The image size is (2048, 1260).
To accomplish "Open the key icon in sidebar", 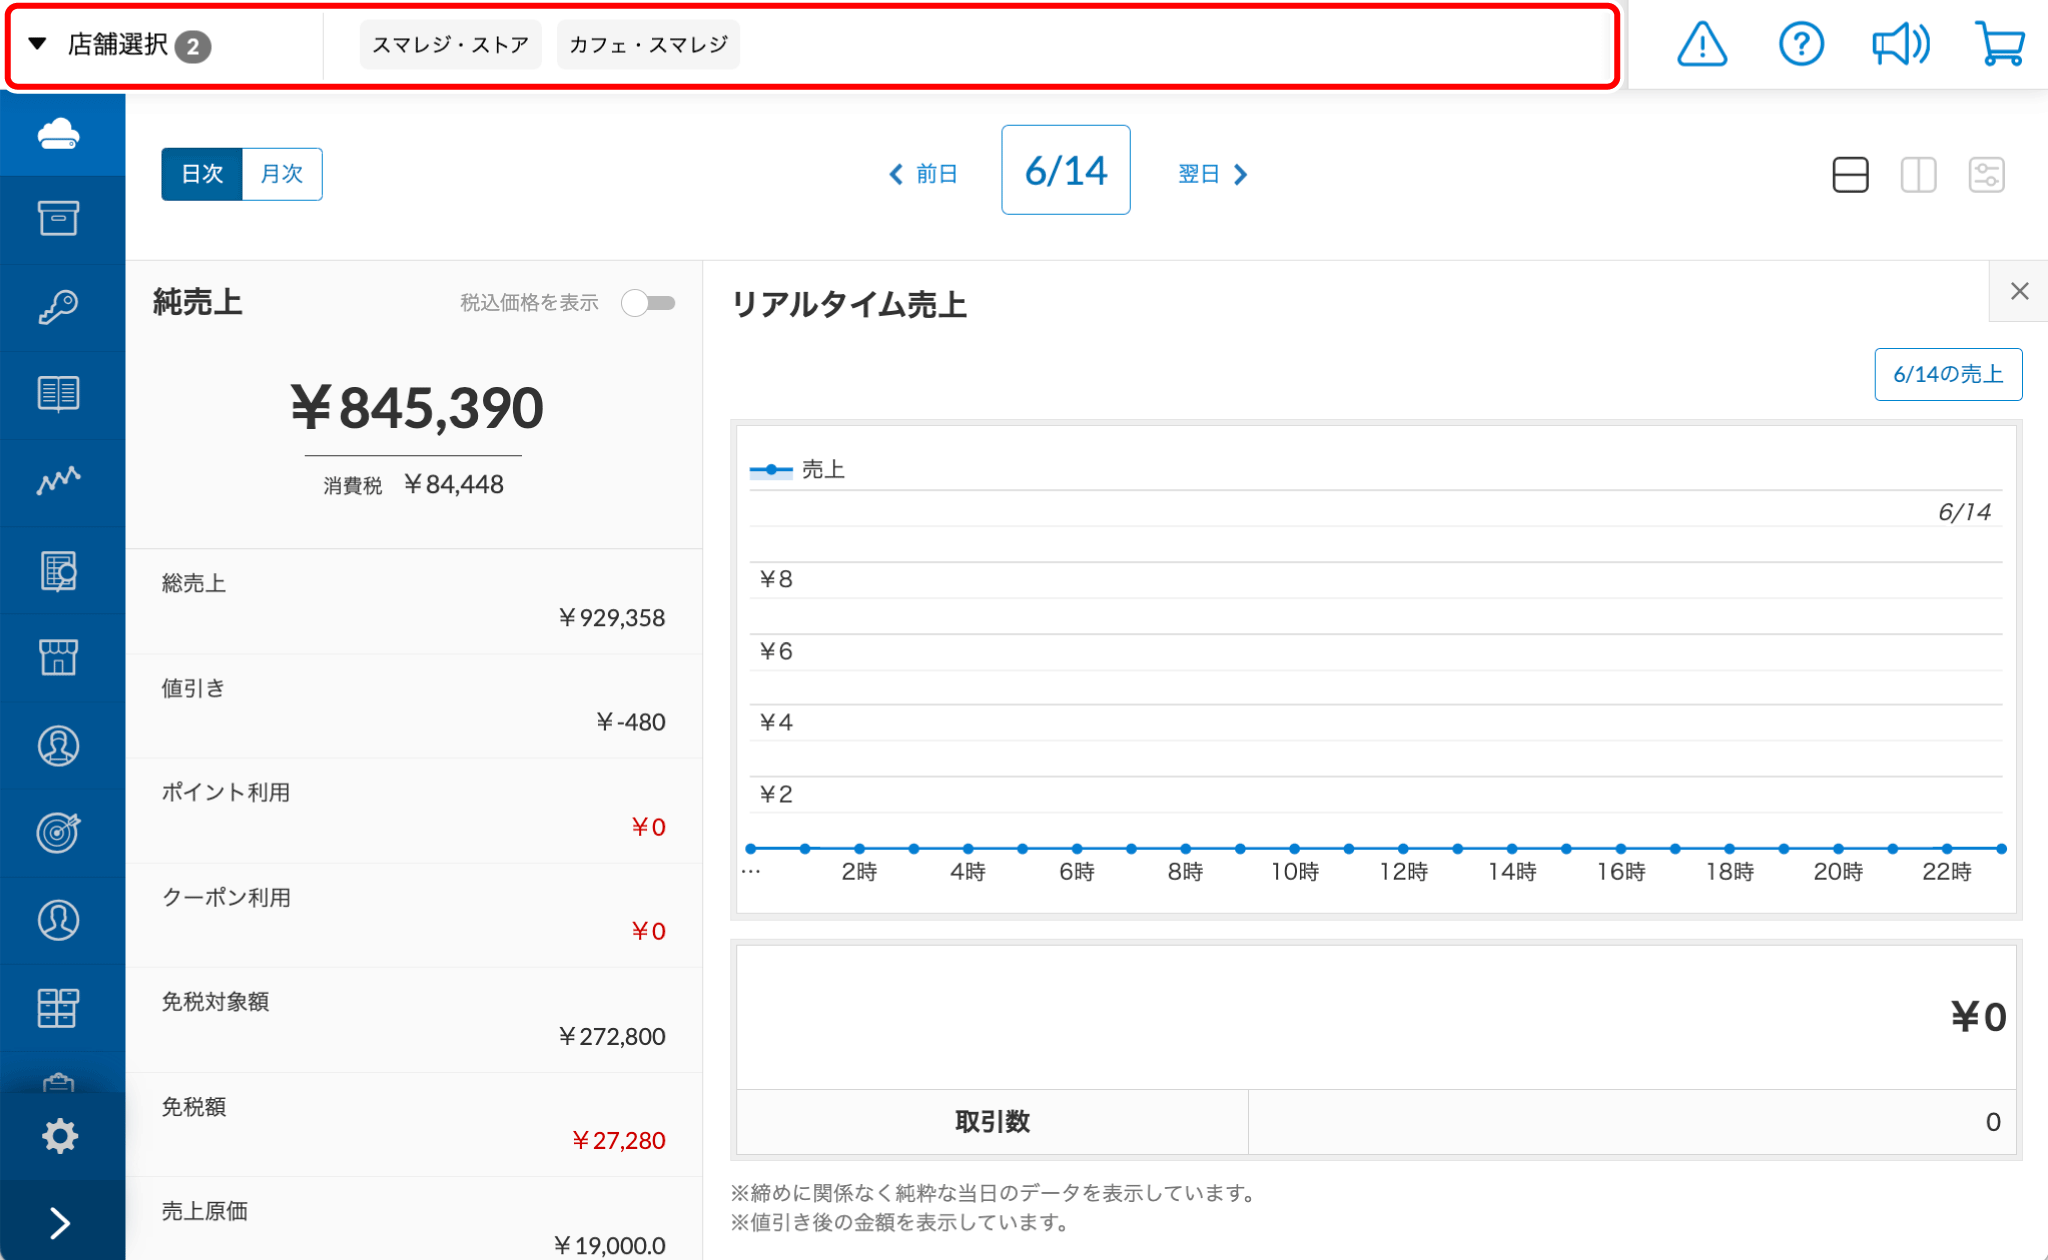I will pos(59,306).
